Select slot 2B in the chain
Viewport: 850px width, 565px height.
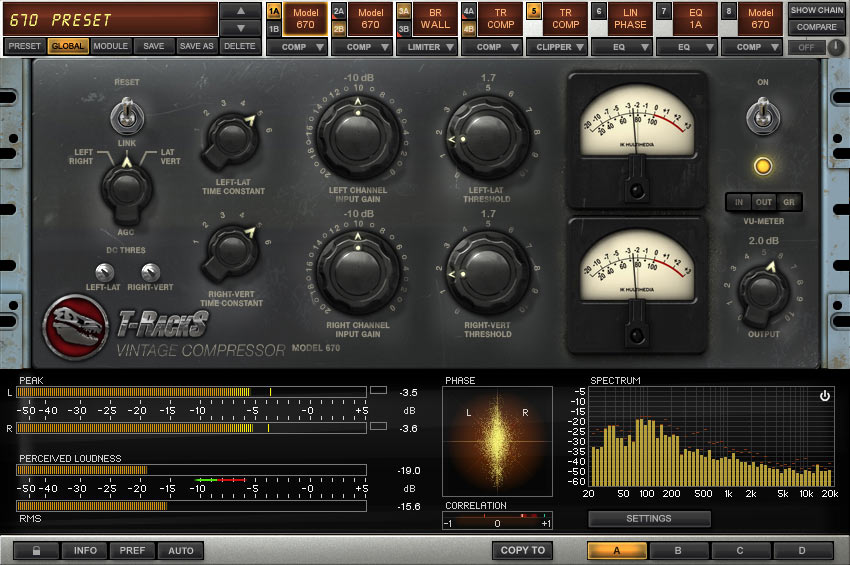(x=339, y=29)
